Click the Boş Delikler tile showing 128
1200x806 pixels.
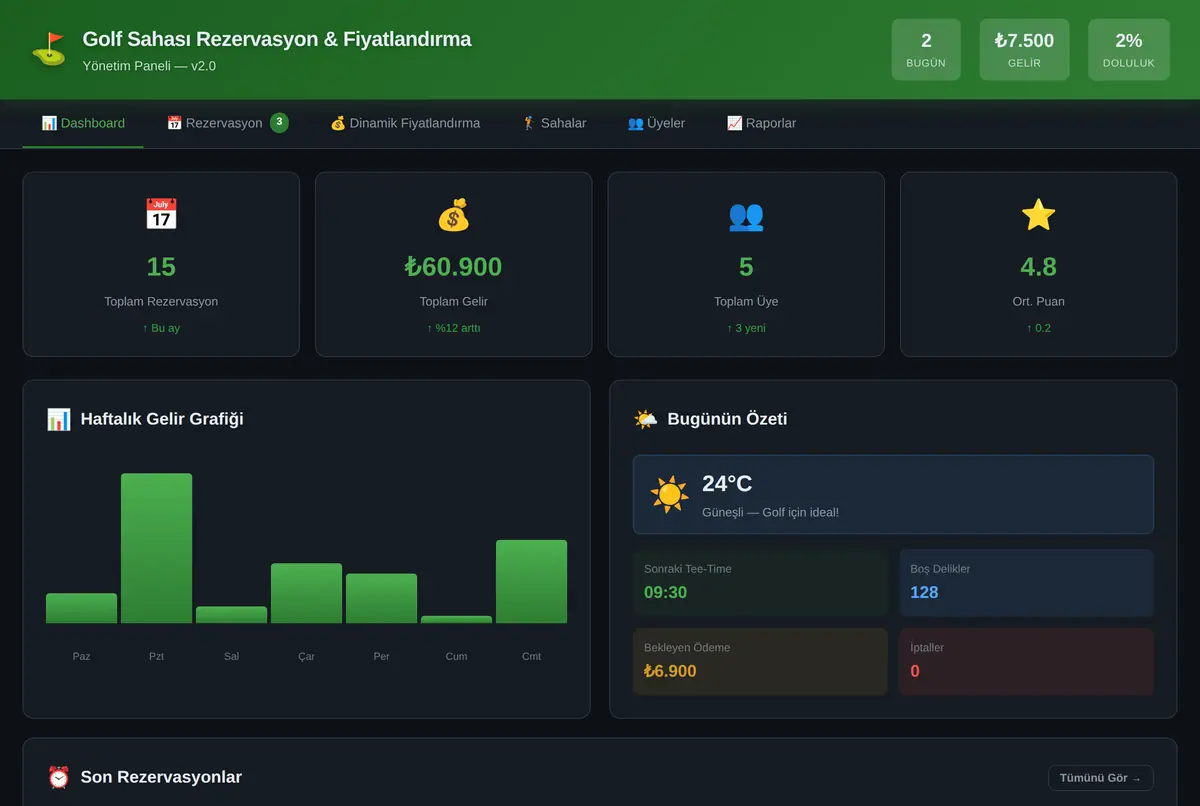coord(1026,583)
